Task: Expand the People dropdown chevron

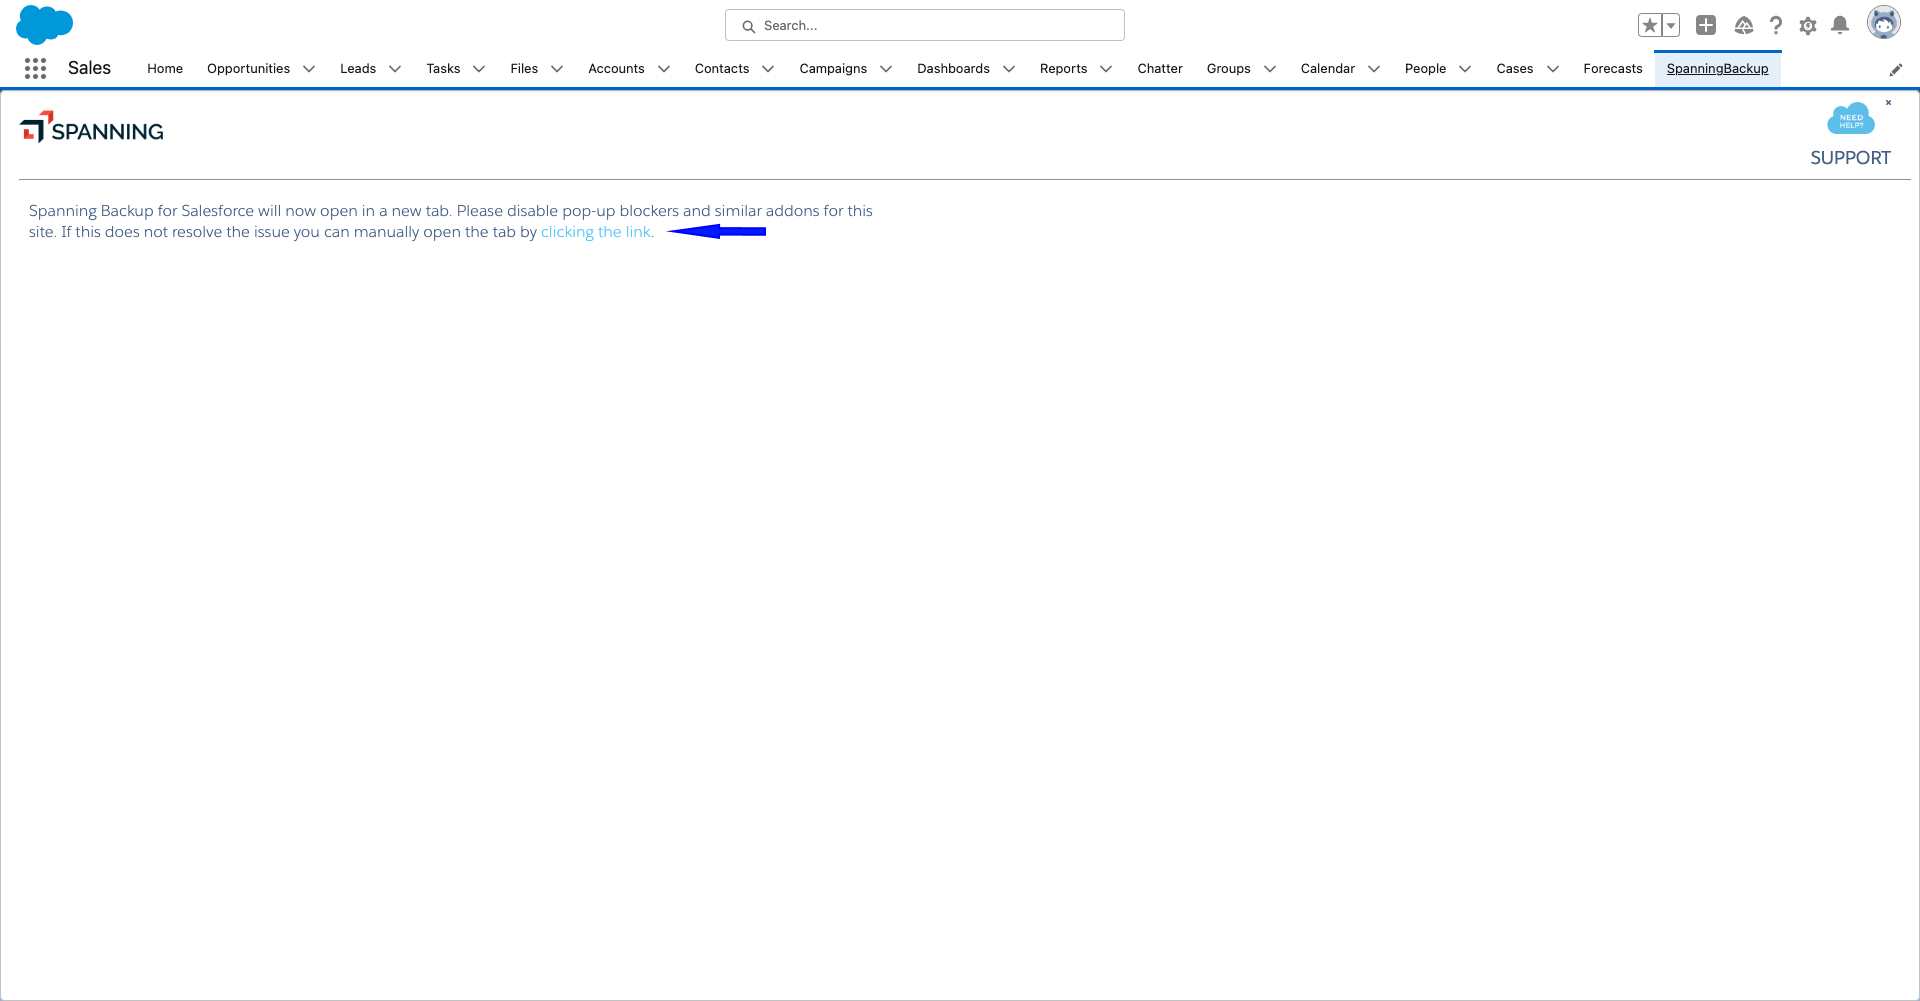Action: (x=1465, y=69)
